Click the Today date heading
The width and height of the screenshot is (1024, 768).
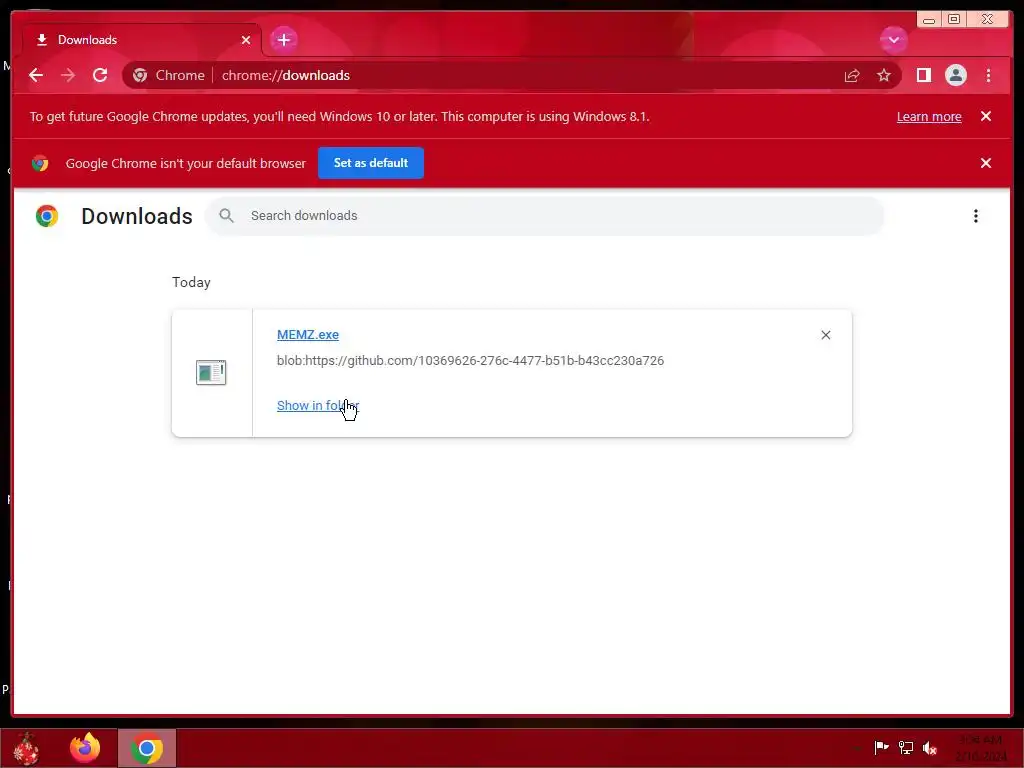click(191, 282)
